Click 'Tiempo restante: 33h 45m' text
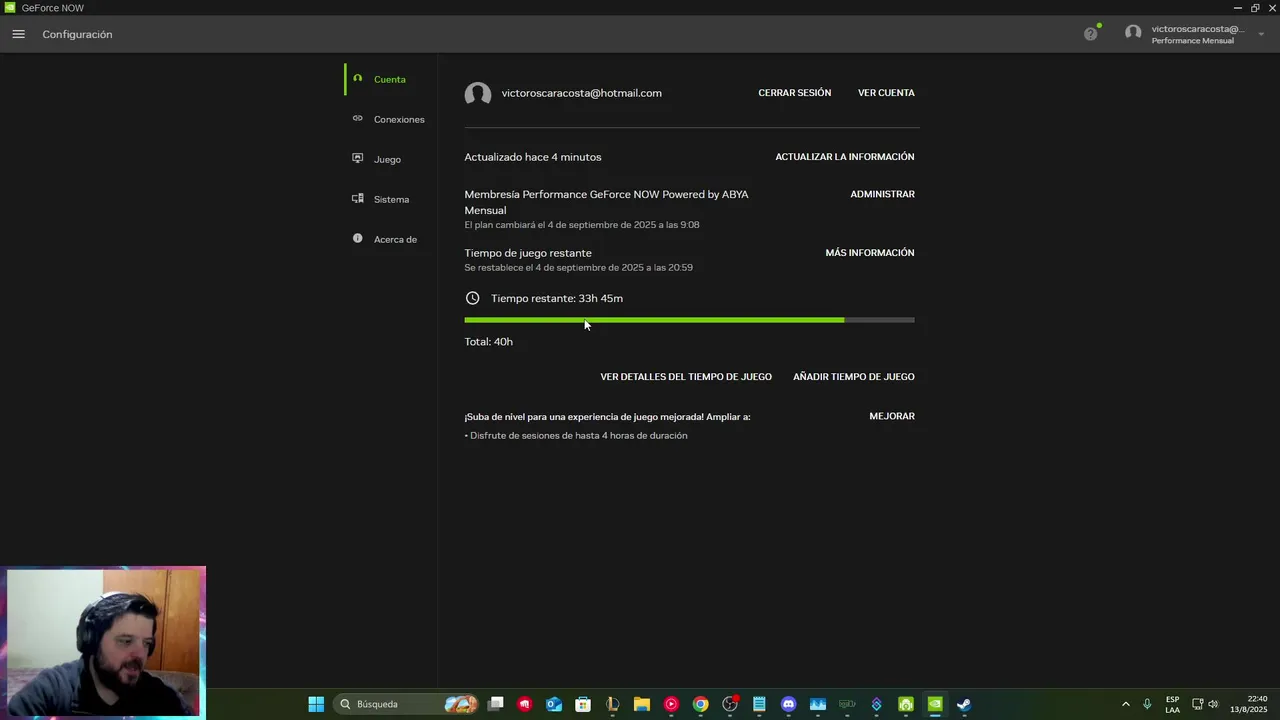 coord(557,298)
